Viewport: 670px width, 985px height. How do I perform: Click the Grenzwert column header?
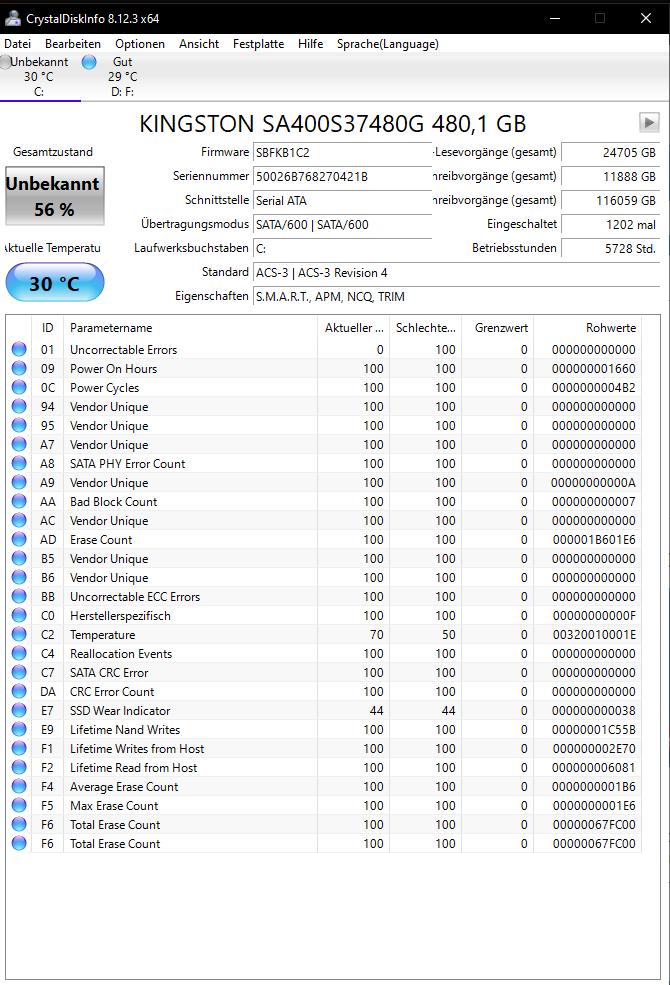[497, 328]
